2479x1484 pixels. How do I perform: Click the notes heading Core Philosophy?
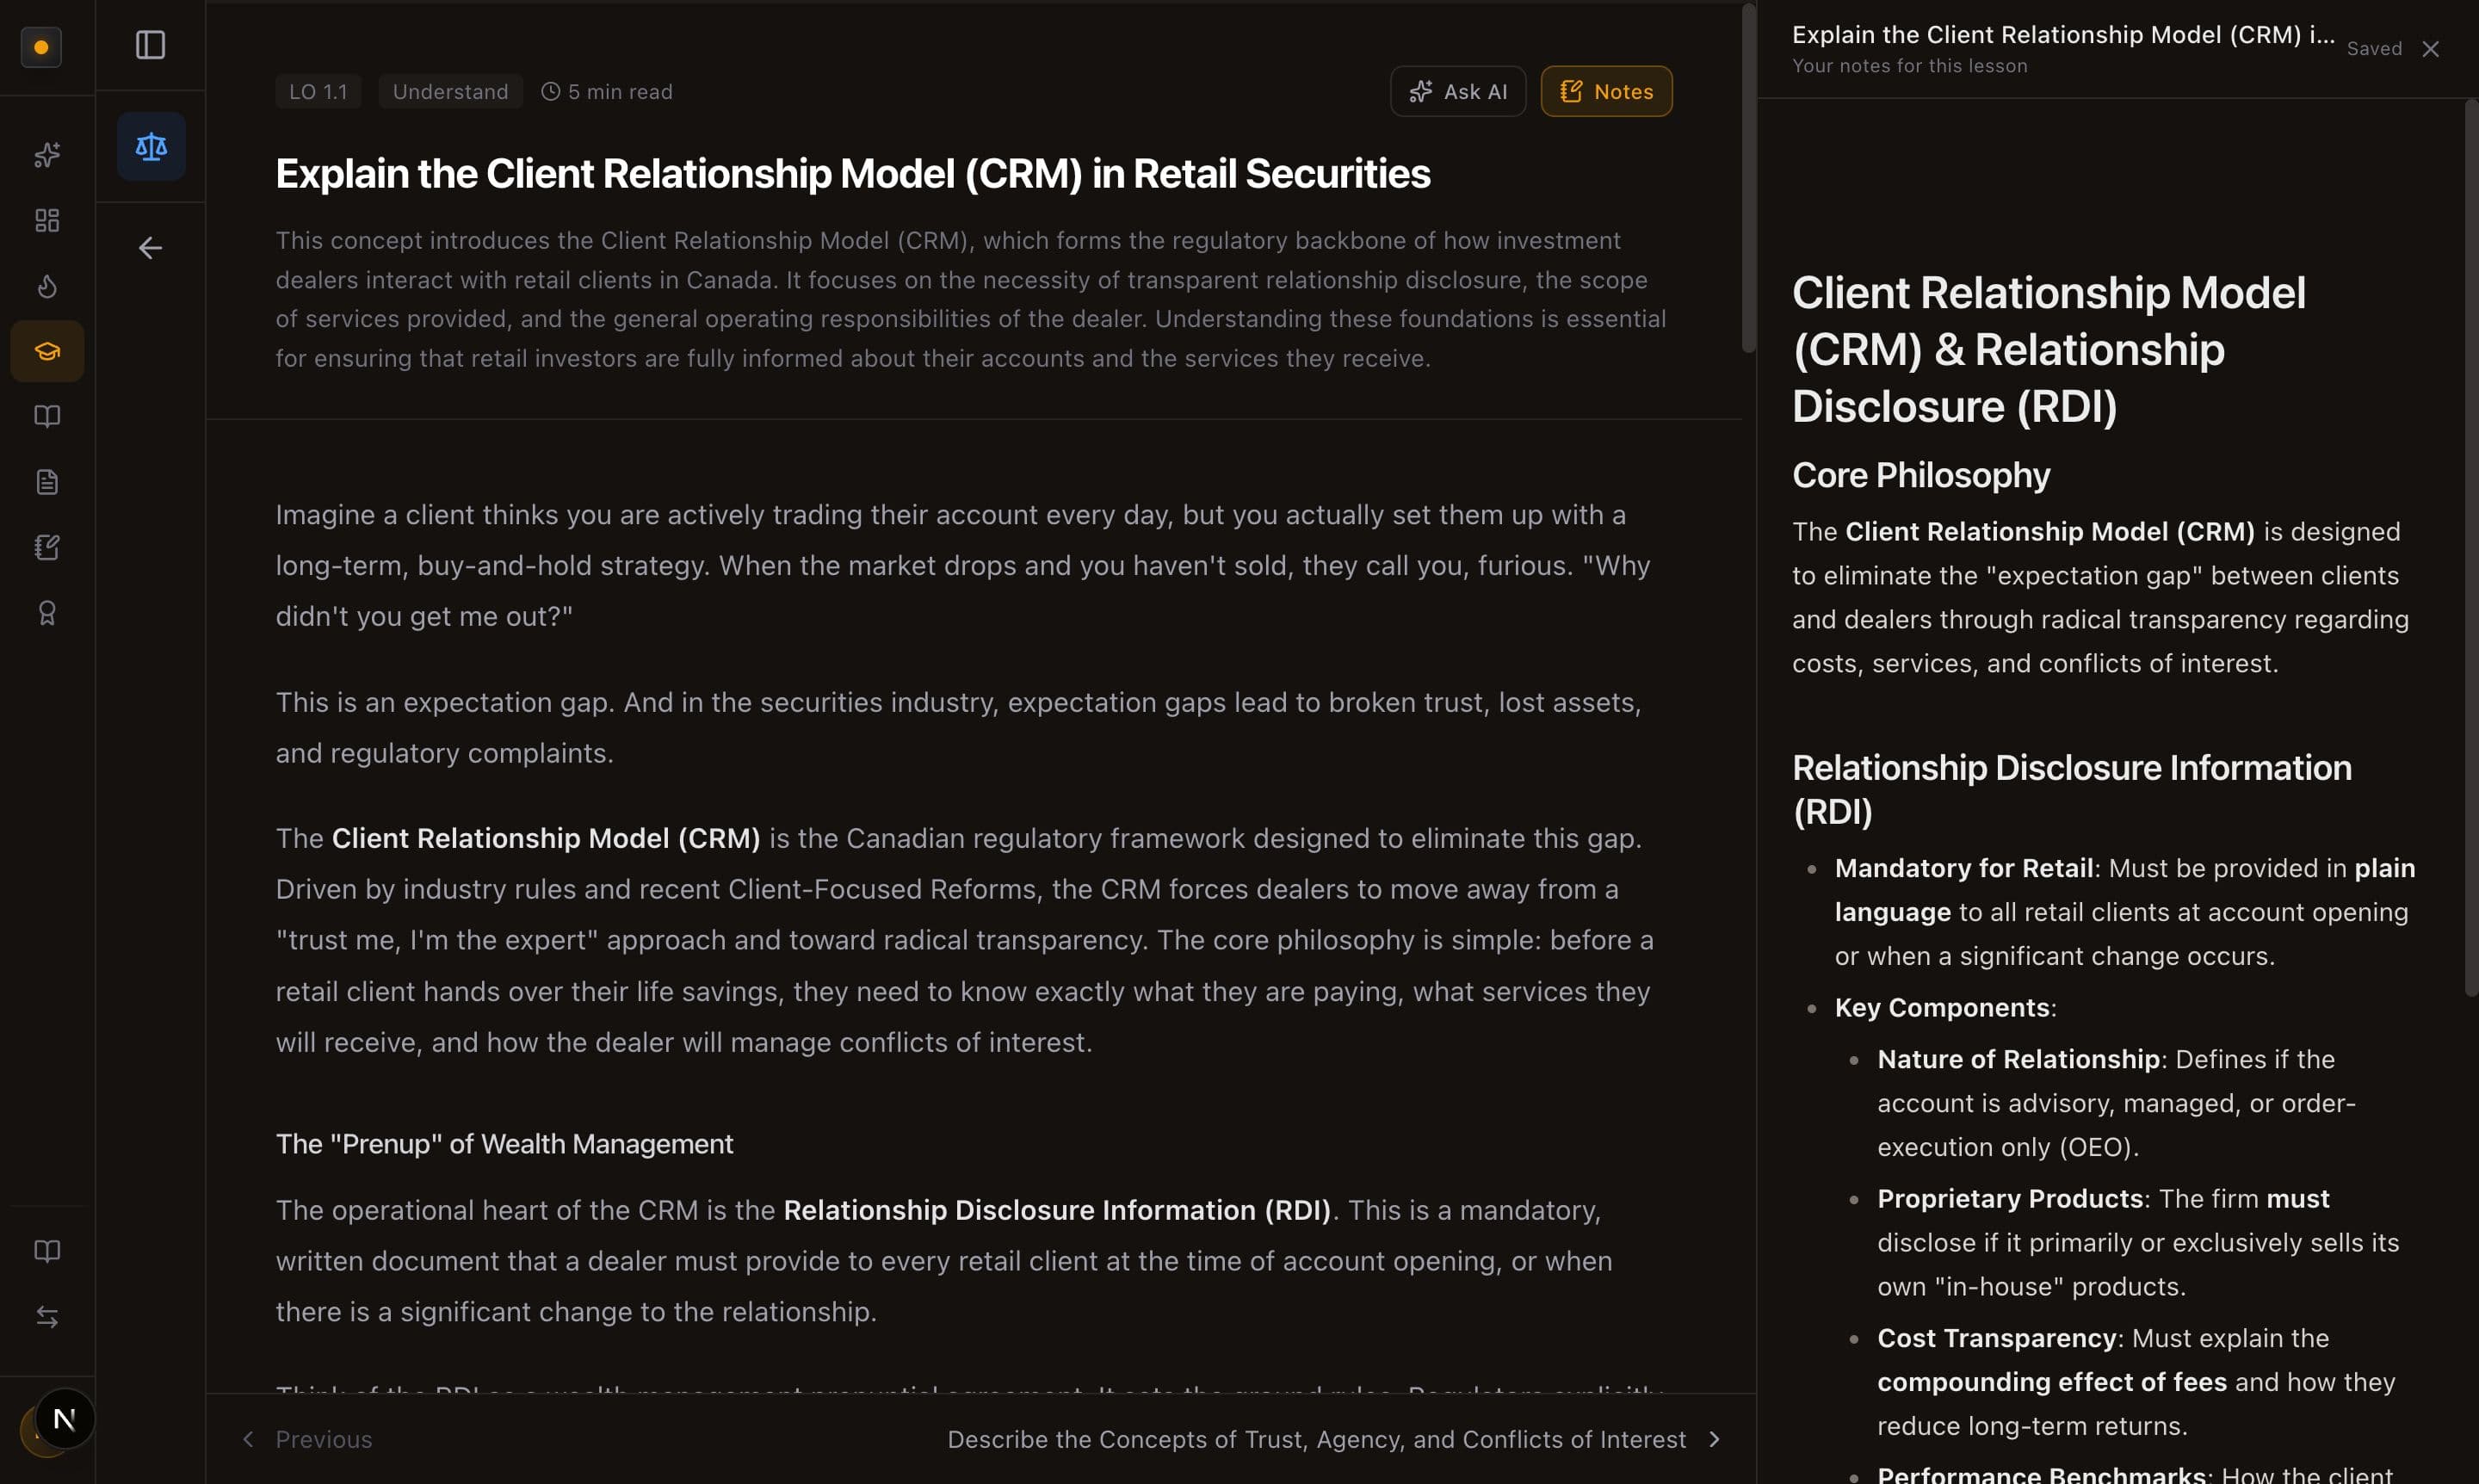1921,475
